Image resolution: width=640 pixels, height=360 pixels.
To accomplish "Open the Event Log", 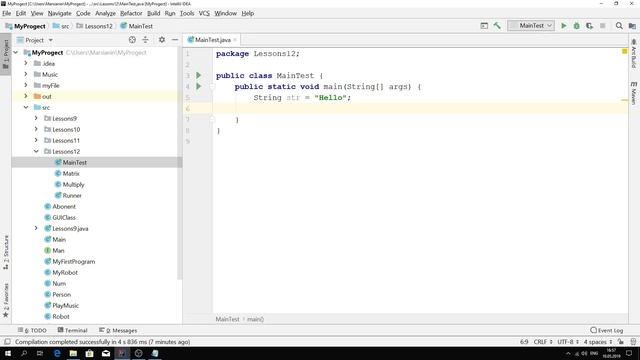I will pos(607,330).
